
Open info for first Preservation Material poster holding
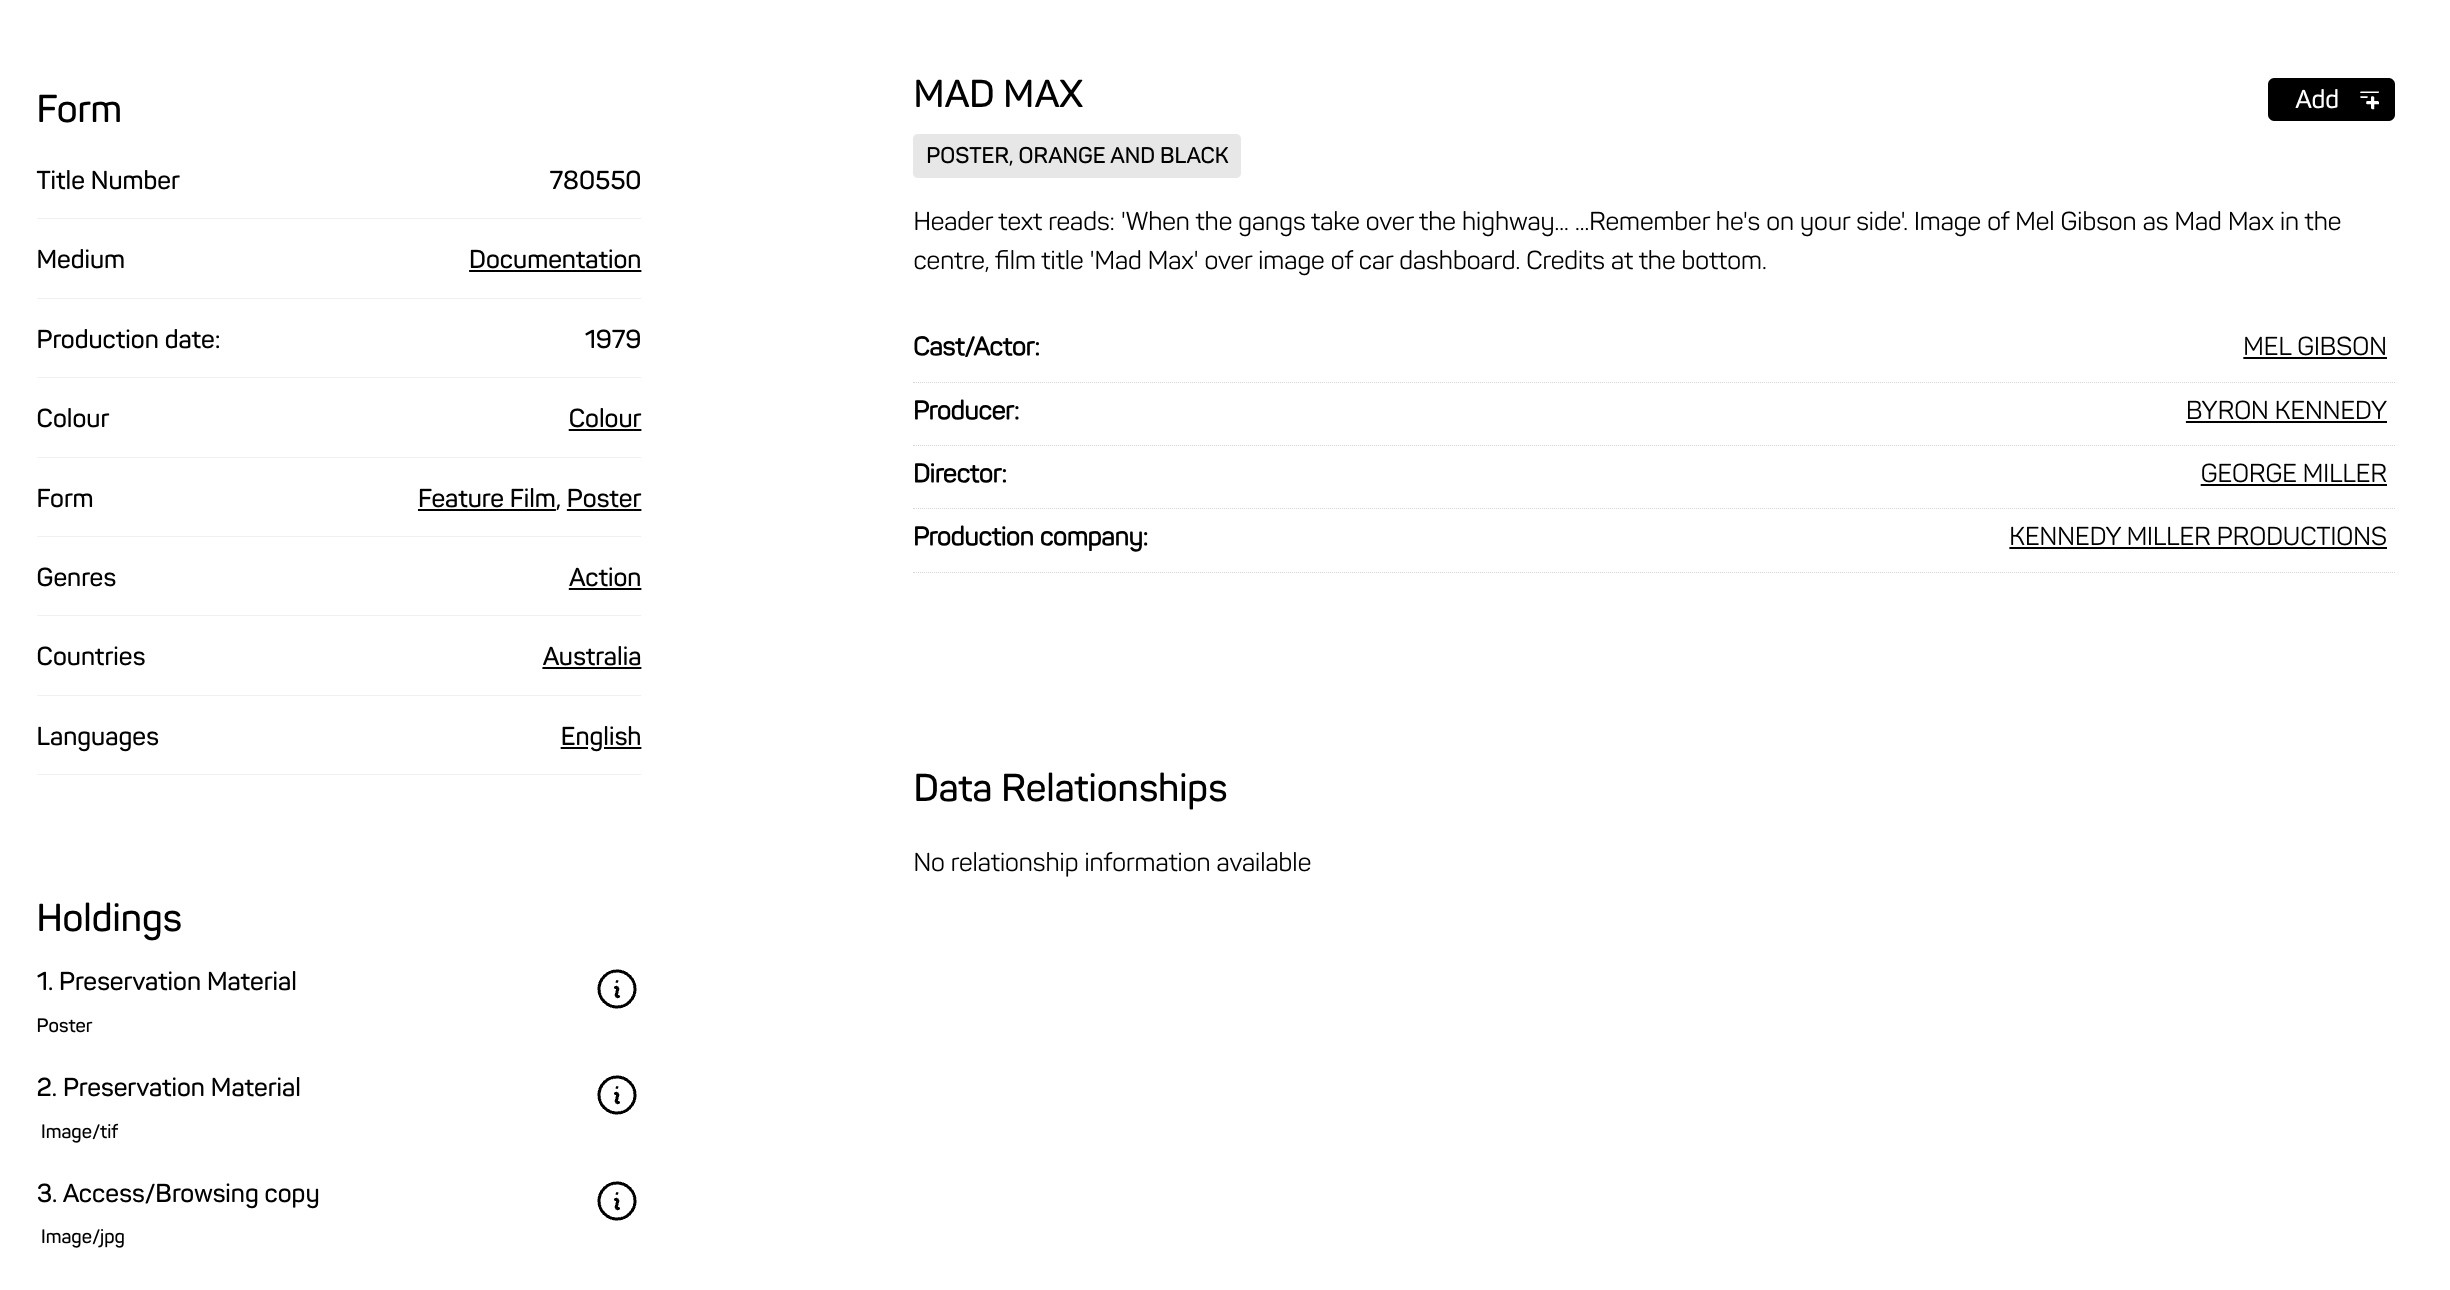tap(616, 989)
